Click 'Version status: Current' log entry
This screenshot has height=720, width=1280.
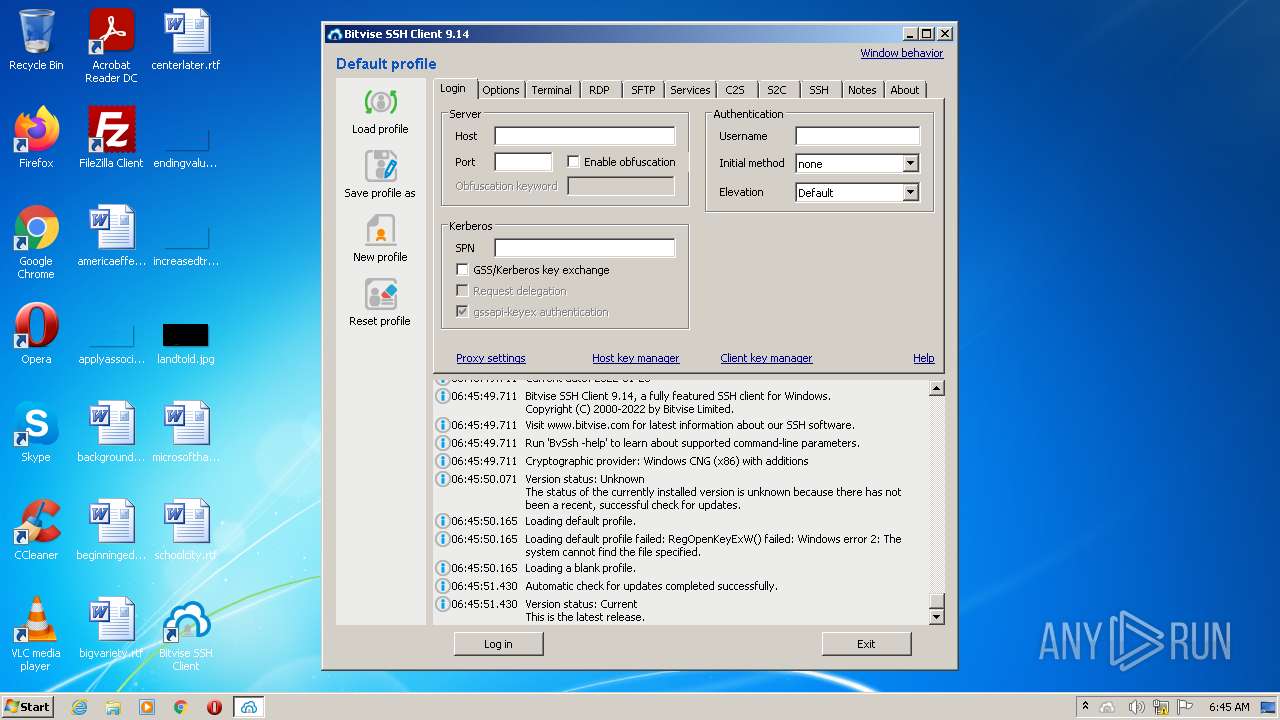click(x=581, y=604)
